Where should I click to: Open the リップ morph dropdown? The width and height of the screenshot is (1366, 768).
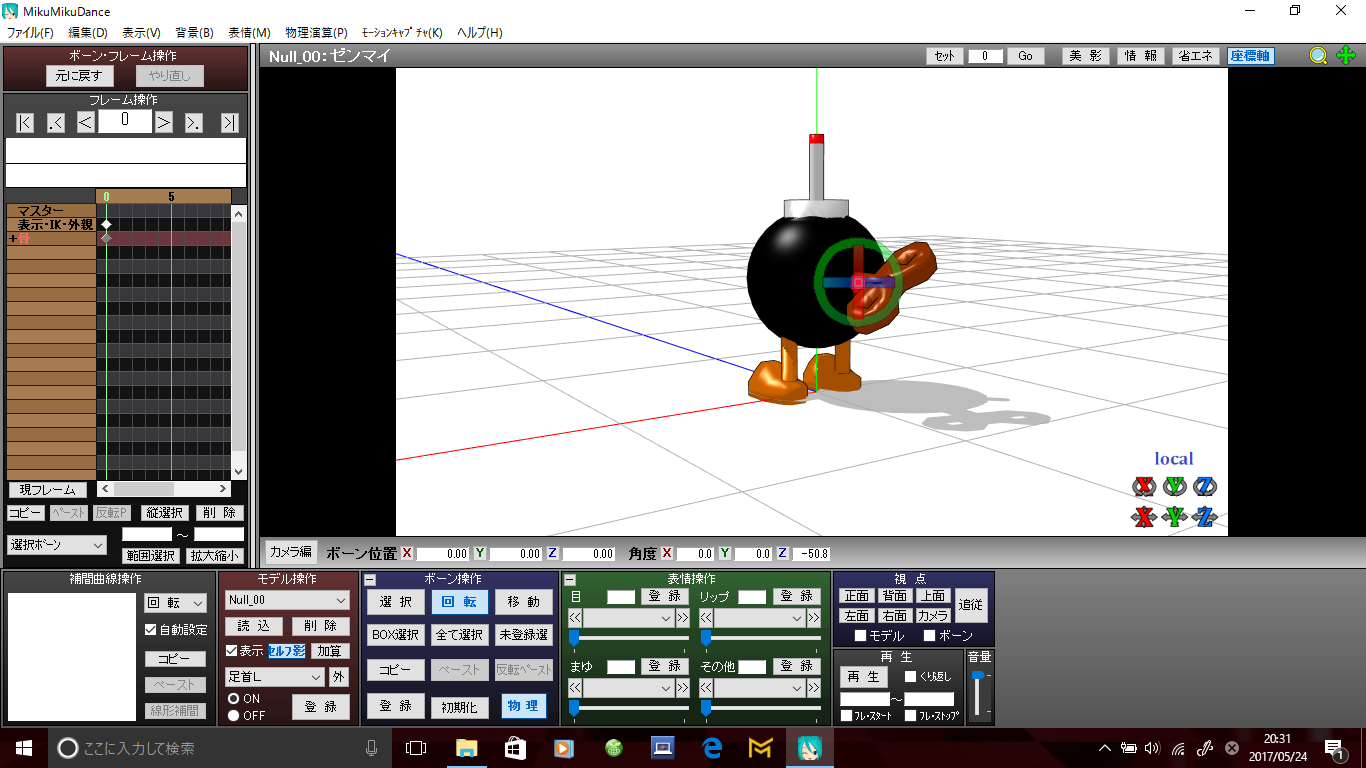[x=760, y=618]
